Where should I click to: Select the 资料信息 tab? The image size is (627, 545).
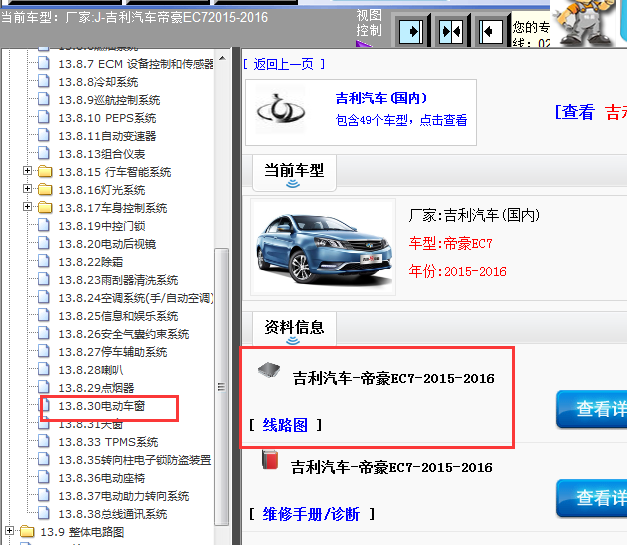click(294, 329)
